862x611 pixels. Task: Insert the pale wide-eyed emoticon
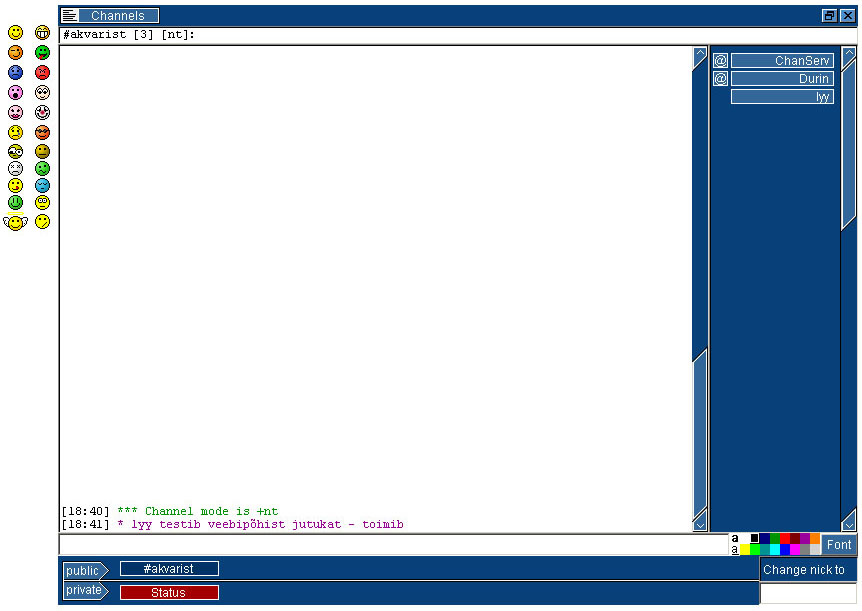point(42,92)
